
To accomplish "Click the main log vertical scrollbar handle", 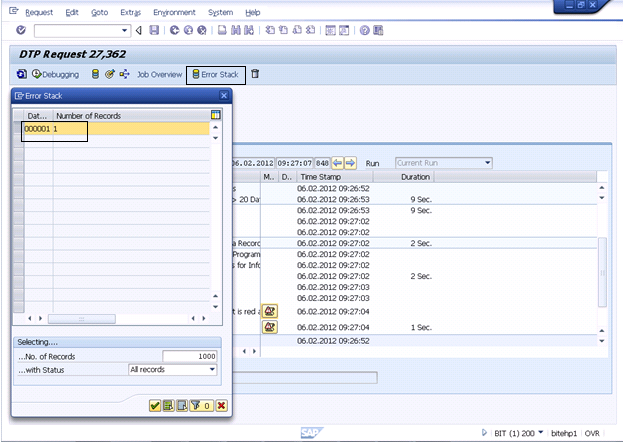I will (602, 272).
